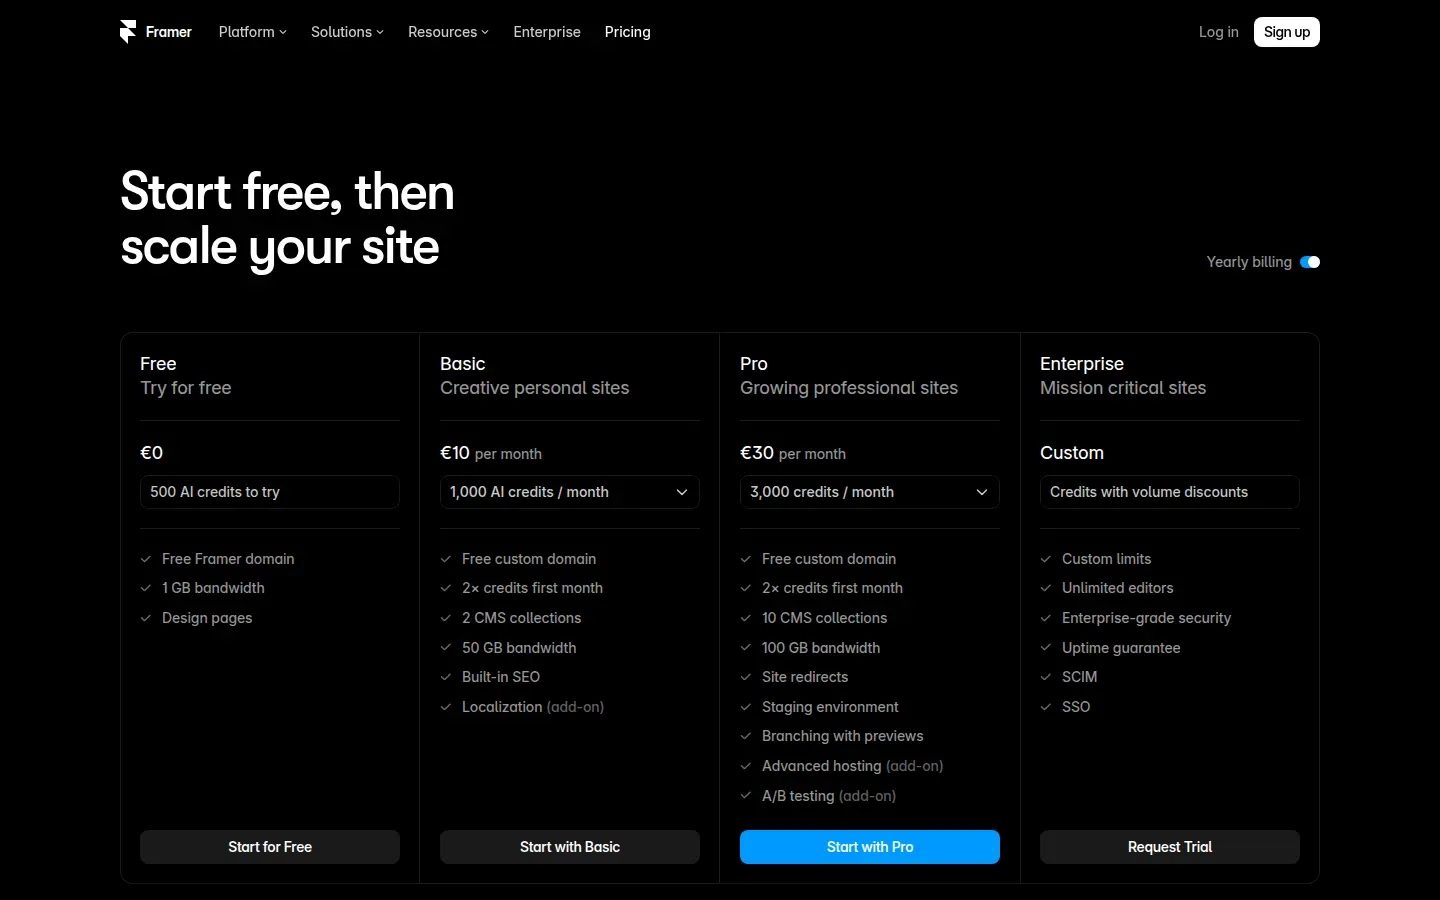Open the 1,000 AI credits / month dropdown
Image resolution: width=1440 pixels, height=900 pixels.
click(570, 492)
